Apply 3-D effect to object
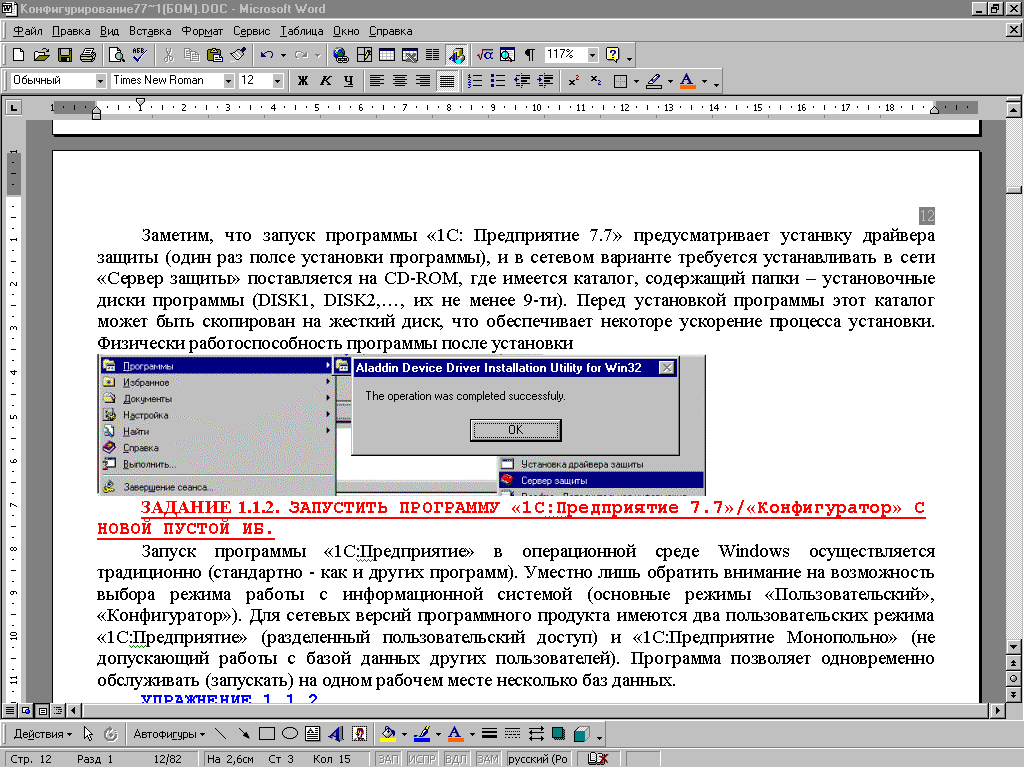This screenshot has width=1024, height=768. 581,734
